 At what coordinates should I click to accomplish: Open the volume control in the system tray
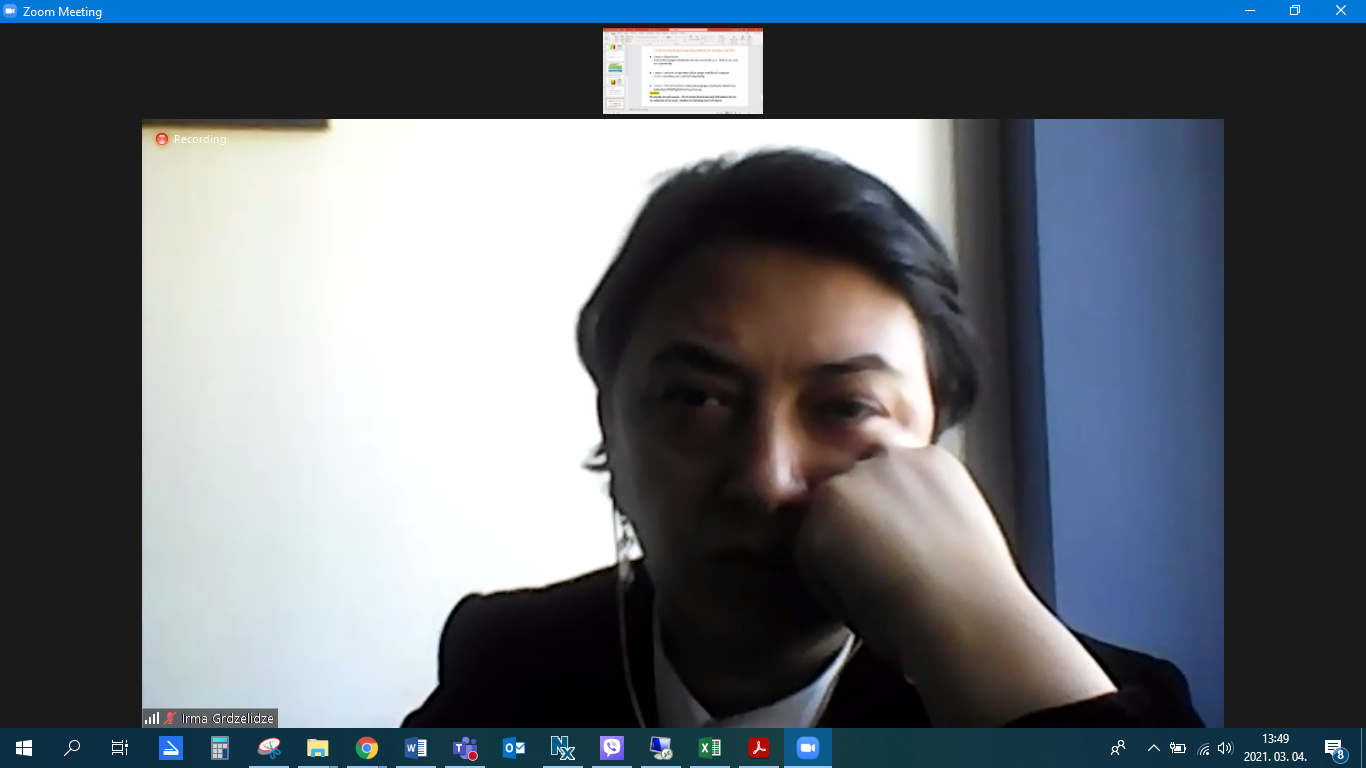1225,748
